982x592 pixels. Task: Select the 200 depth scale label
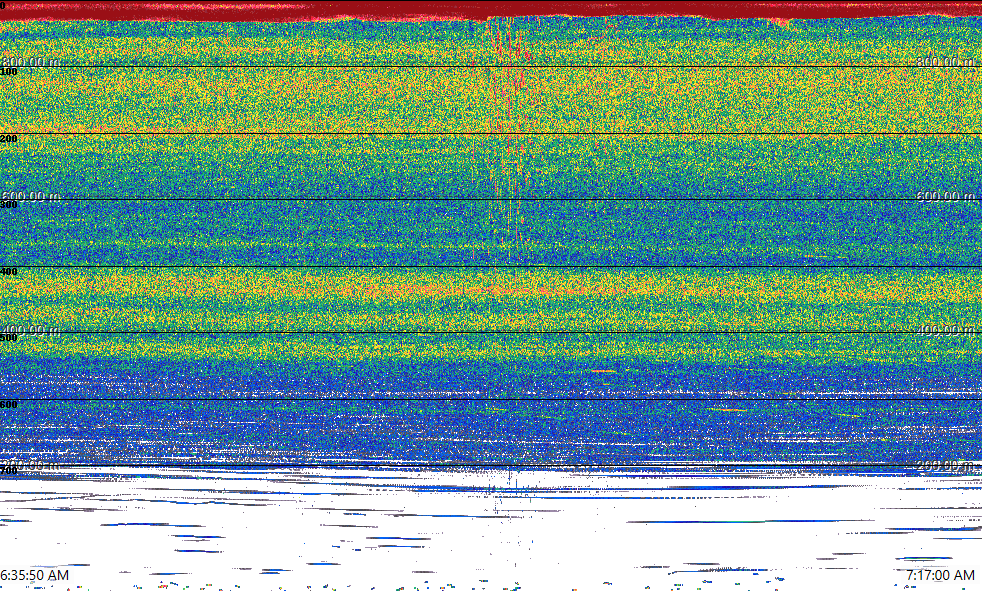pos(9,139)
